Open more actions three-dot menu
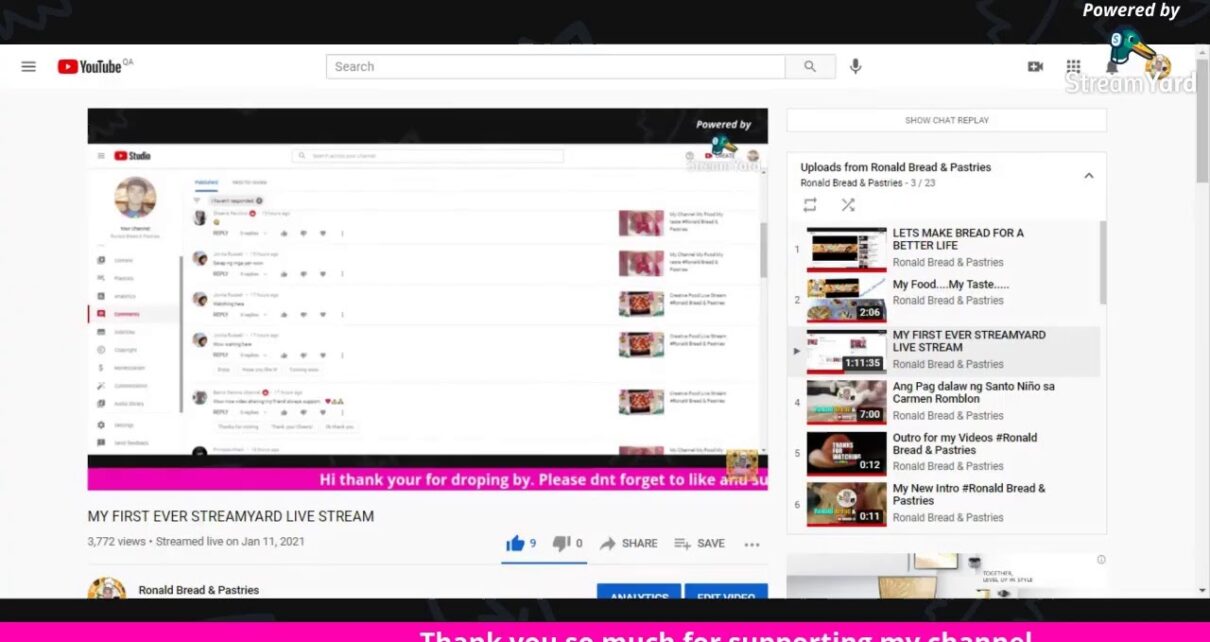This screenshot has width=1210, height=642. coord(752,544)
